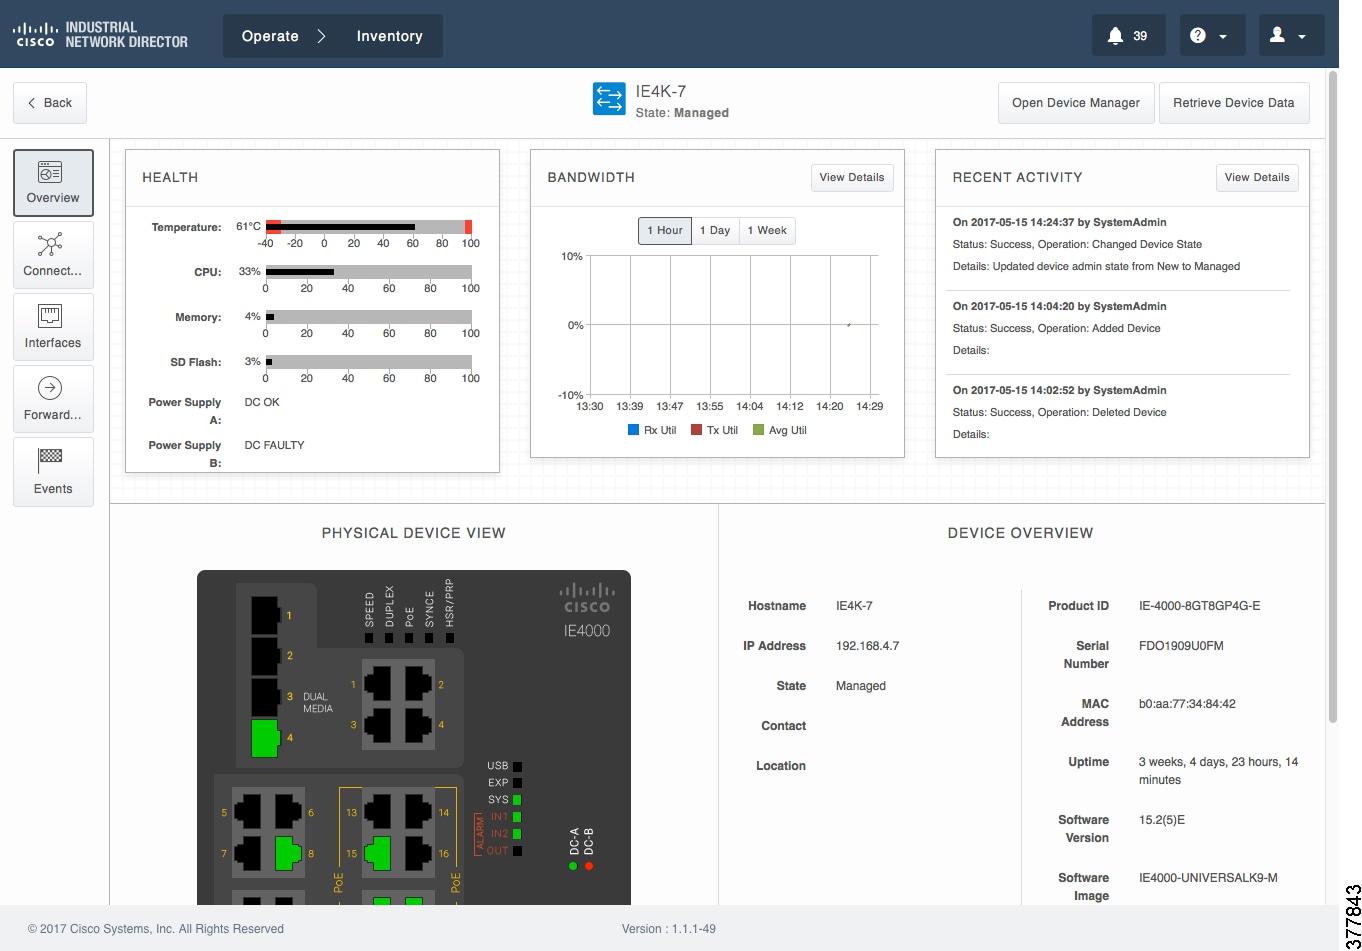Screen dimensions: 1362x951
Task: Show the Events sidebar tab
Action: [53, 471]
